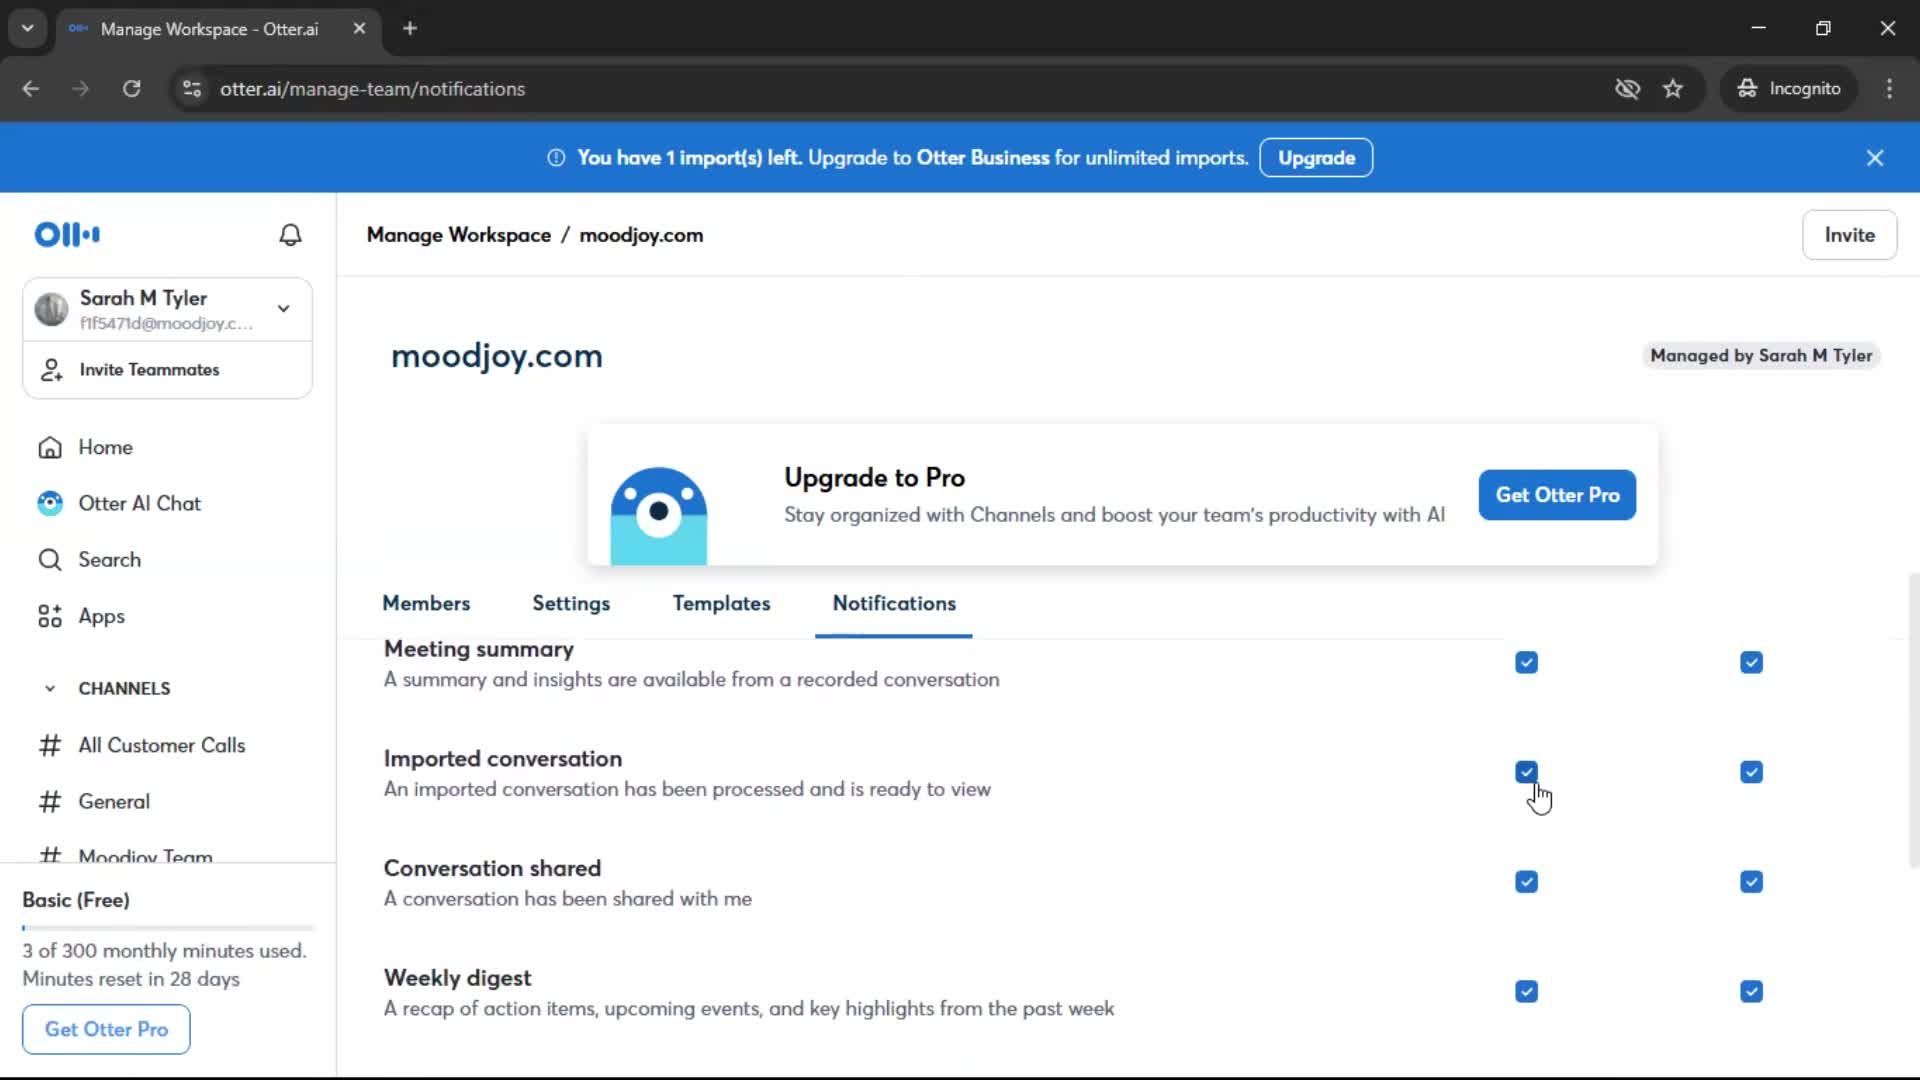Open Search with magnifier icon

click(x=50, y=560)
